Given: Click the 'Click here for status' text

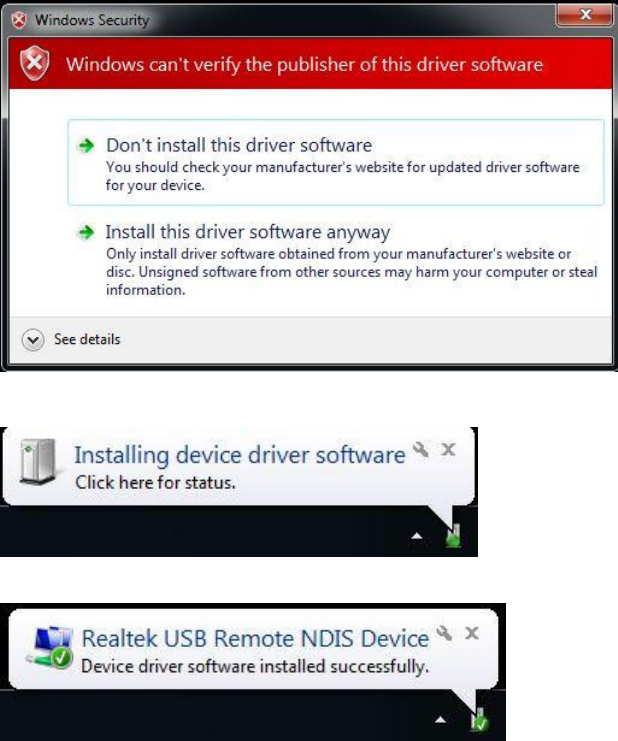Looking at the screenshot, I should click(155, 483).
